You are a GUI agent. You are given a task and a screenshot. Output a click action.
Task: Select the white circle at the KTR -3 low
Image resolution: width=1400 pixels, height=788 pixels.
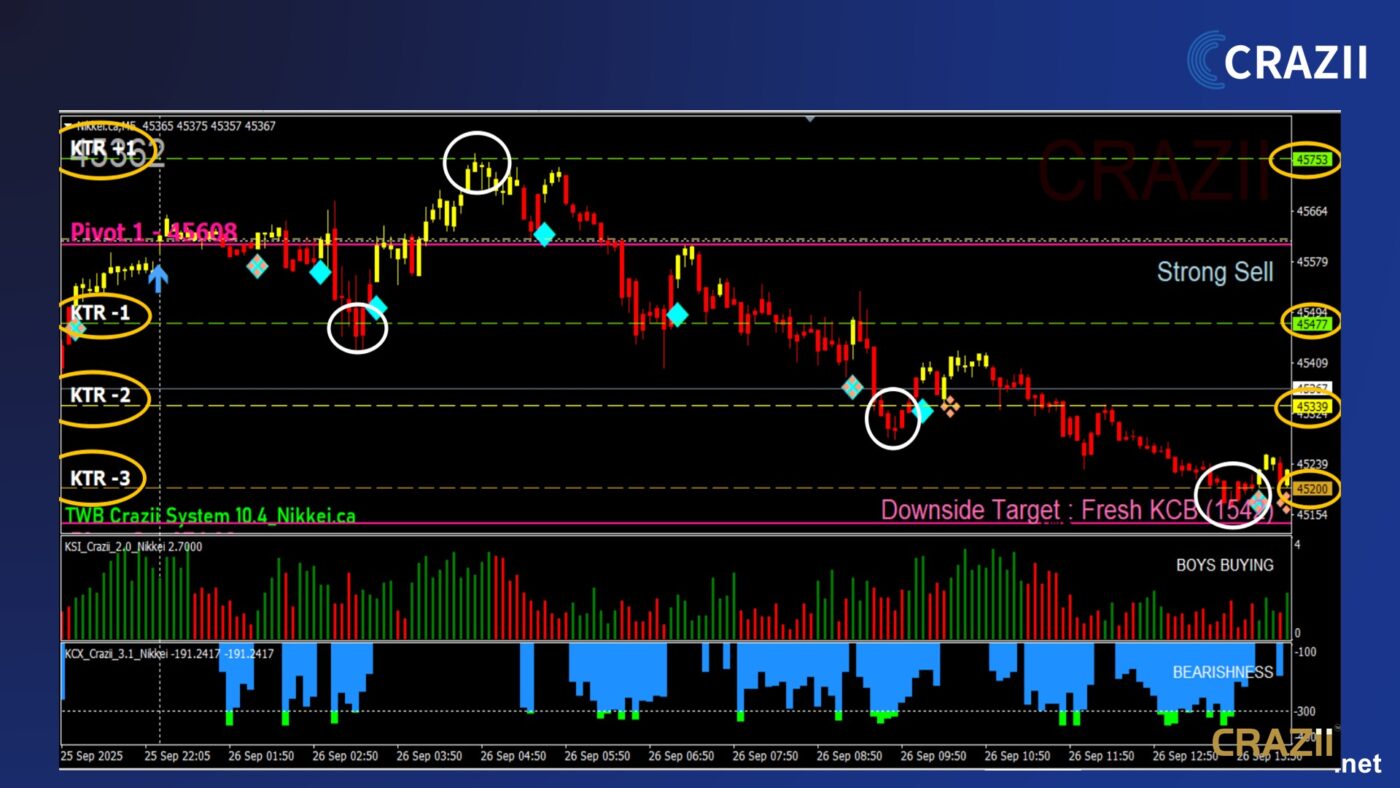tap(1234, 493)
